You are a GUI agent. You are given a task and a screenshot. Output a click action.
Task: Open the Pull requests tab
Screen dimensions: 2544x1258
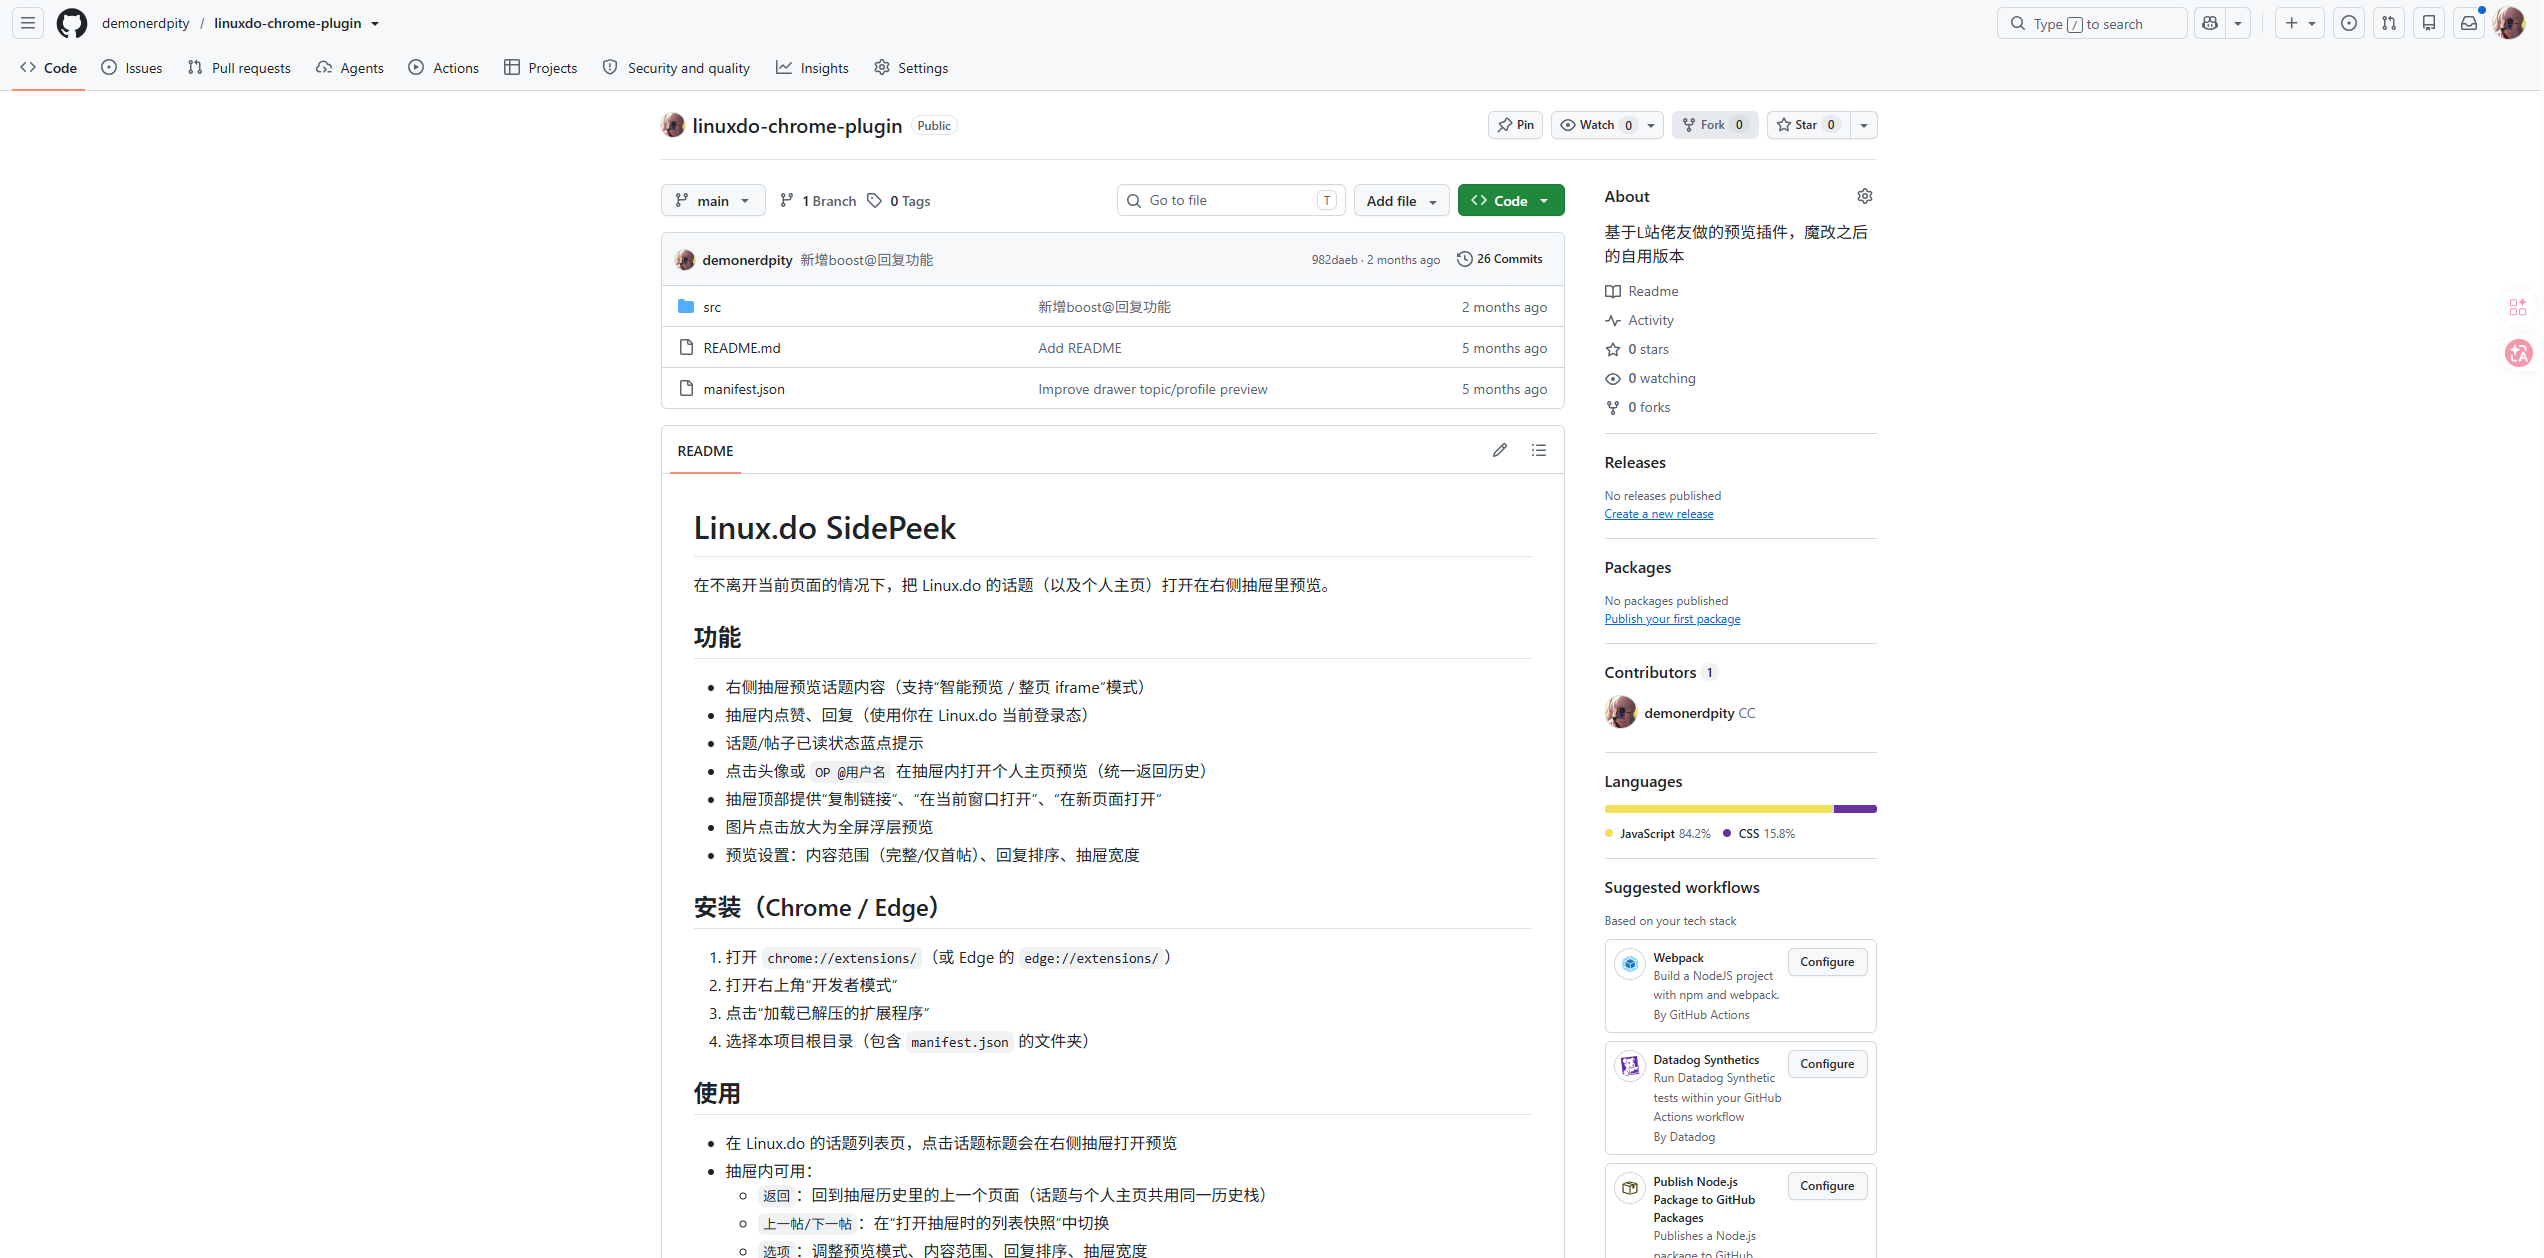[x=239, y=68]
